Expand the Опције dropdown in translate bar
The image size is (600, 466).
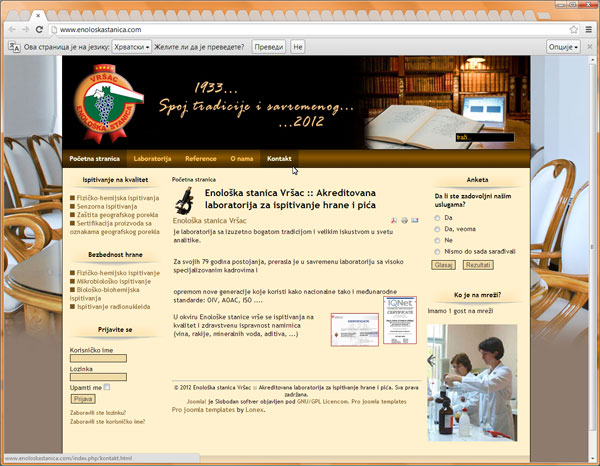[x=563, y=47]
